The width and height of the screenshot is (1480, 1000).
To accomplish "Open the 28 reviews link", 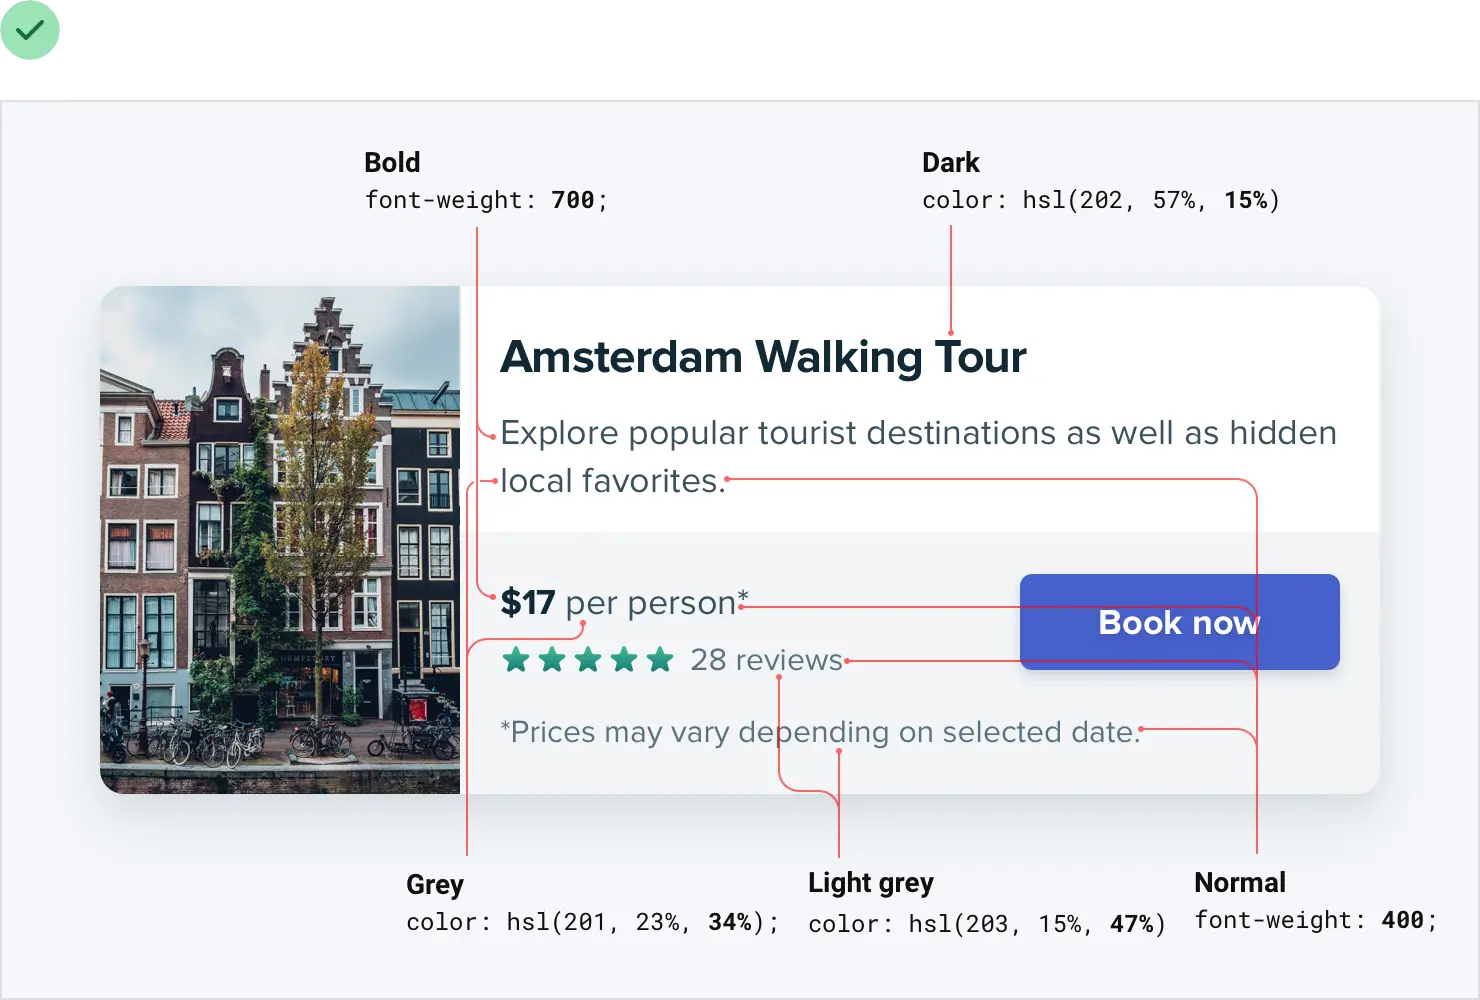I will click(x=766, y=660).
